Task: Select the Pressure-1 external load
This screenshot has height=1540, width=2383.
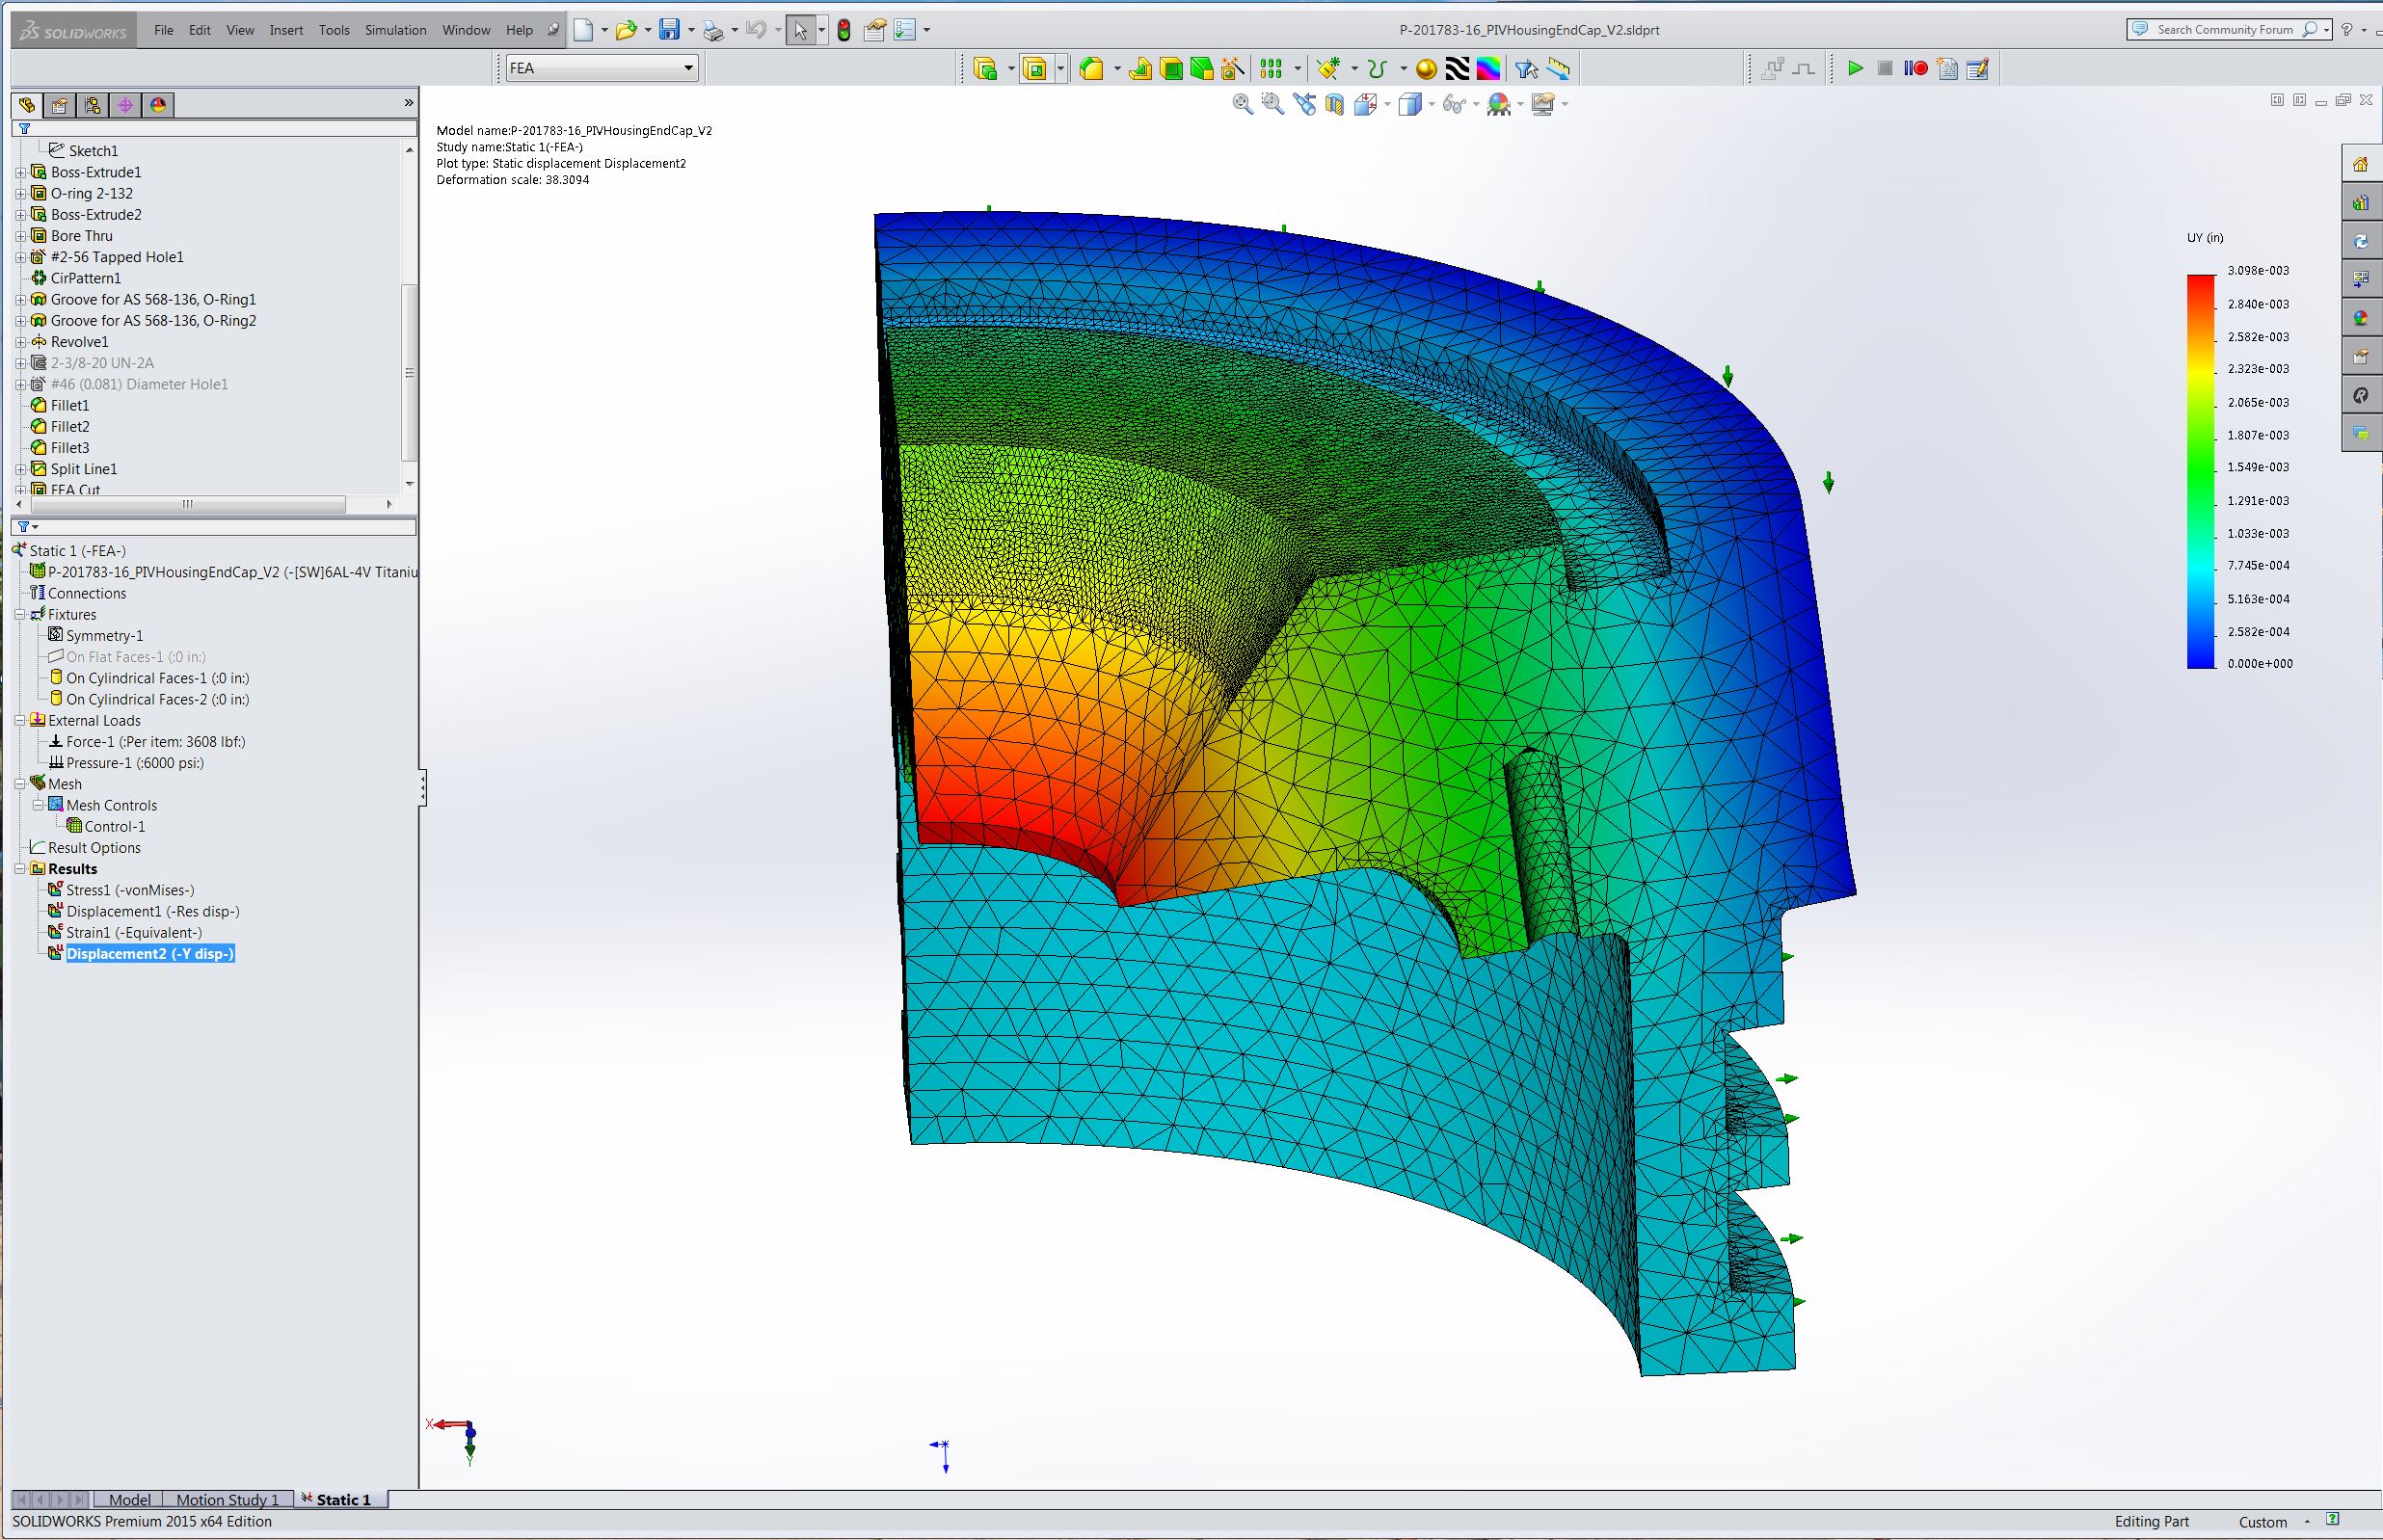Action: click(135, 763)
